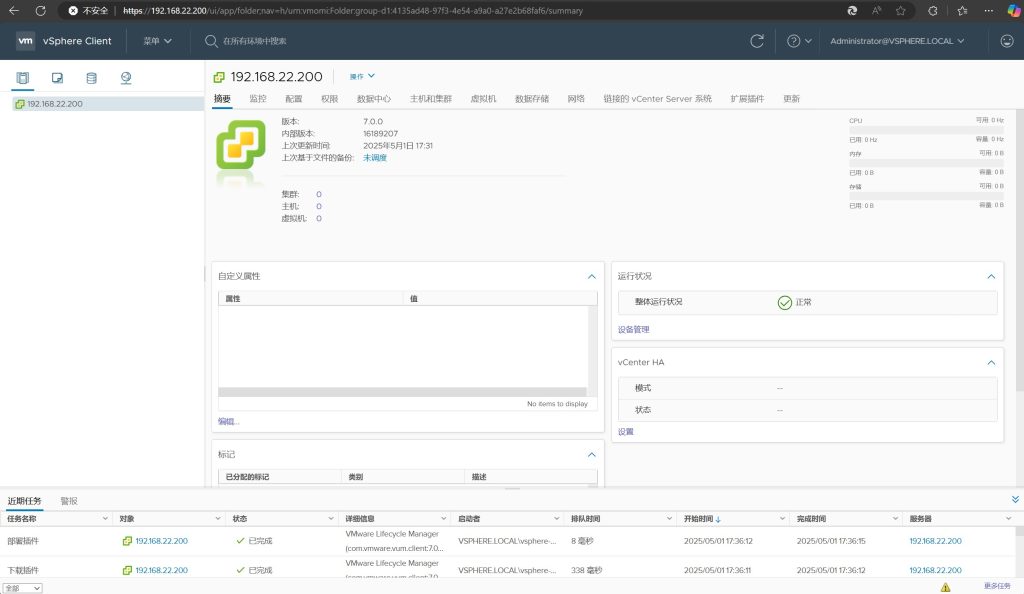1024x594 pixels.
Task: Click the warning triangle icon in status bar
Action: pyautogui.click(x=945, y=587)
